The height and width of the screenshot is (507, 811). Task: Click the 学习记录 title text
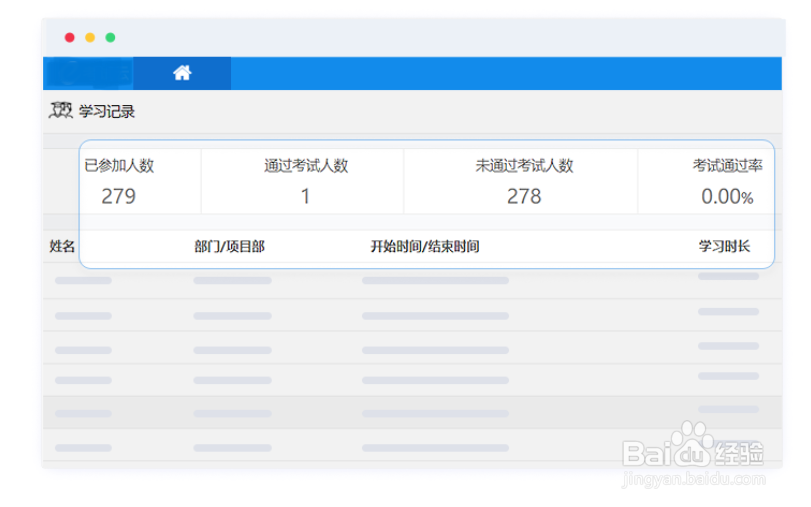click(x=107, y=111)
